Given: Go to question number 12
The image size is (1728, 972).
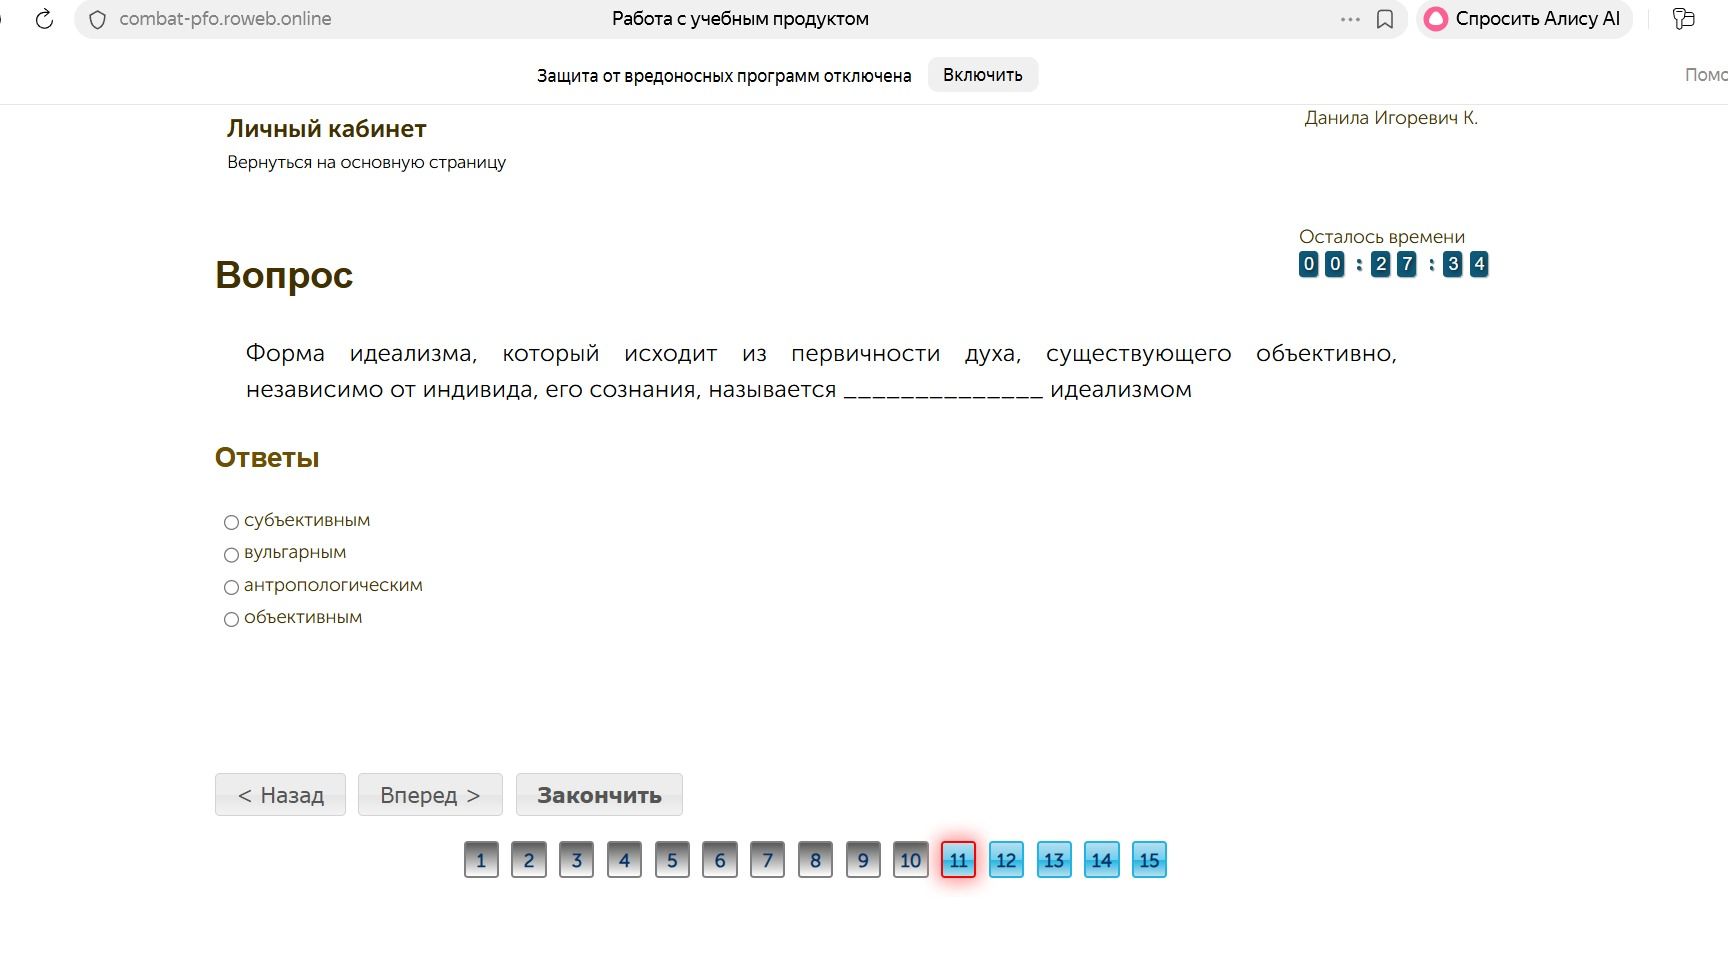Looking at the screenshot, I should click(1006, 860).
